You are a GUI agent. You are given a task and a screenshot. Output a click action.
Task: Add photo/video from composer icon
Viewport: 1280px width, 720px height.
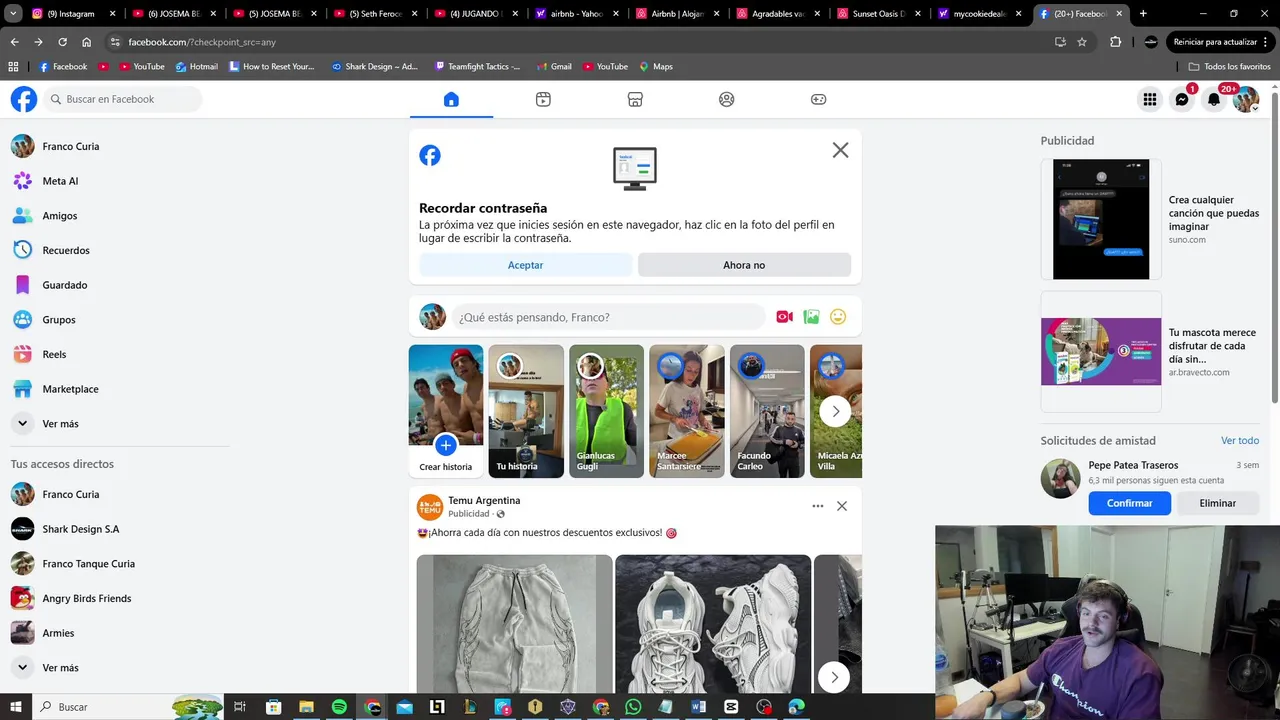tap(811, 317)
